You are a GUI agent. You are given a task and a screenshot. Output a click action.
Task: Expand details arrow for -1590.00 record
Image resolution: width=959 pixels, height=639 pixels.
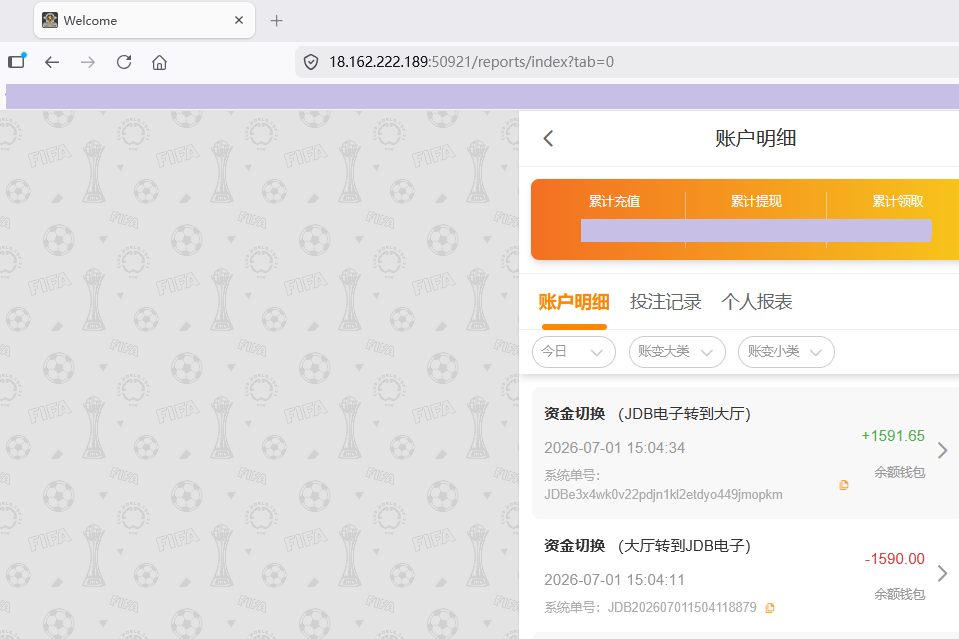(942, 574)
